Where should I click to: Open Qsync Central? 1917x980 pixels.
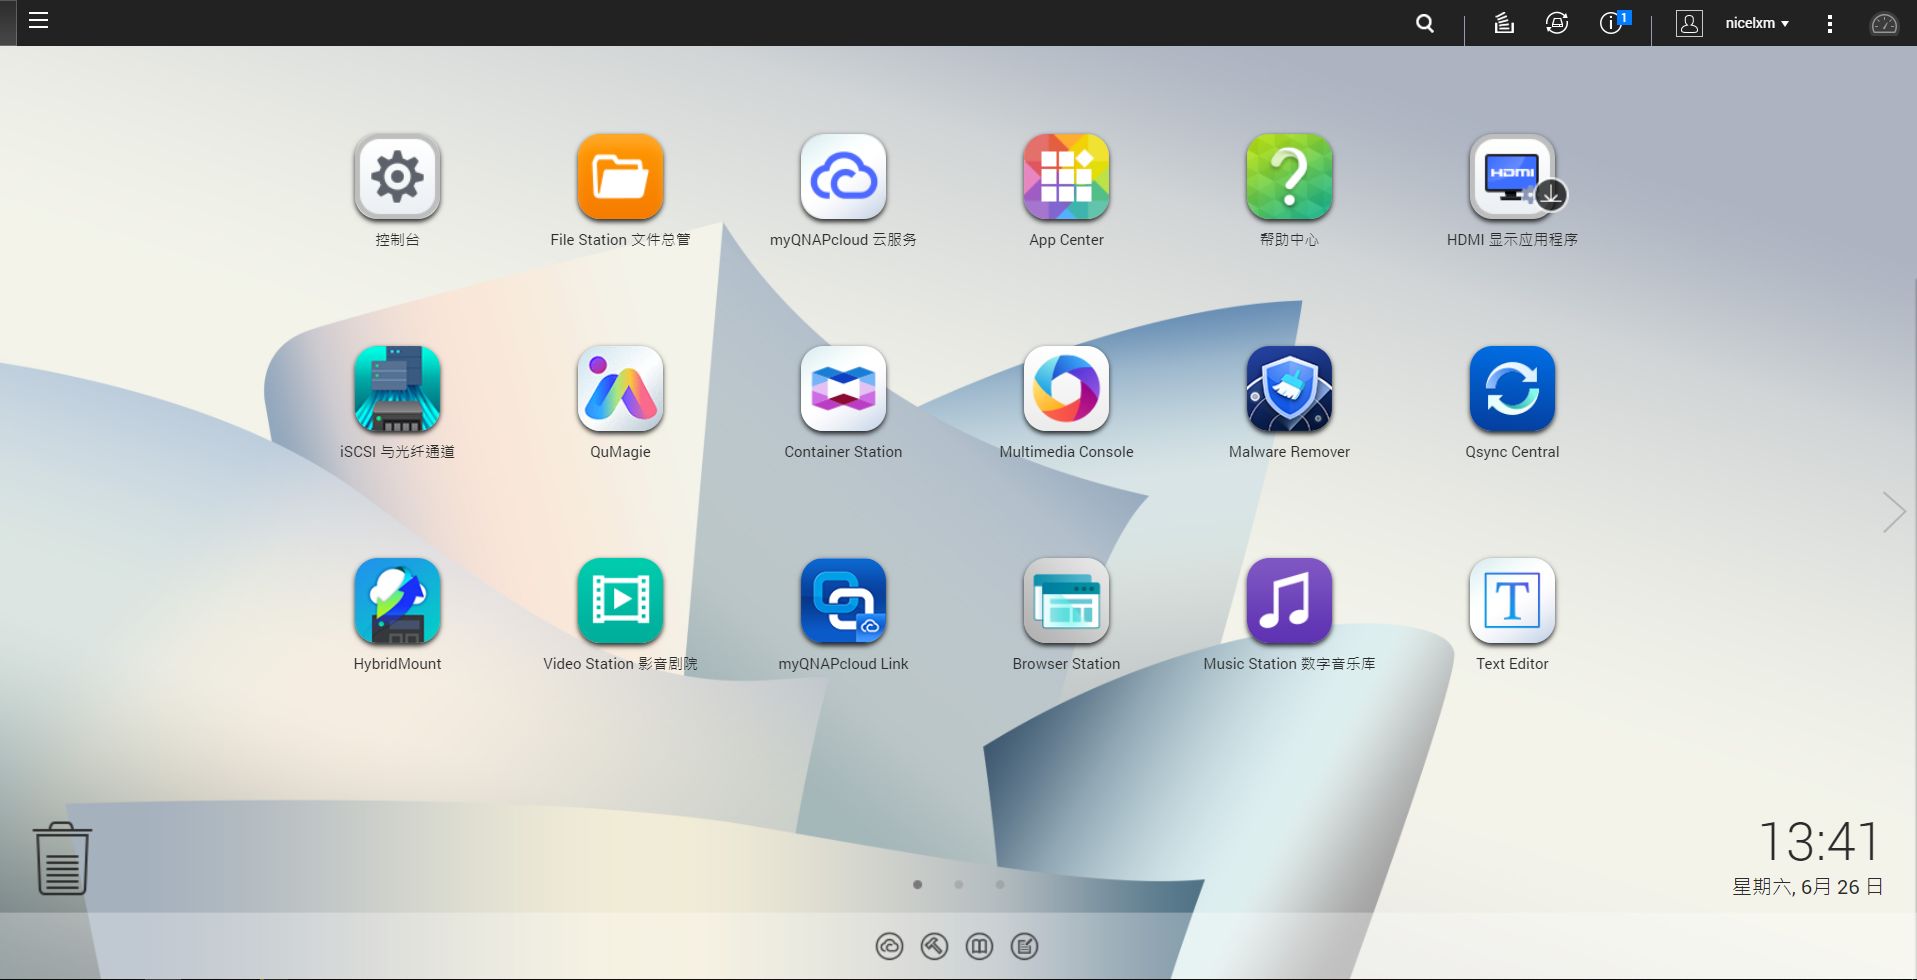point(1512,389)
